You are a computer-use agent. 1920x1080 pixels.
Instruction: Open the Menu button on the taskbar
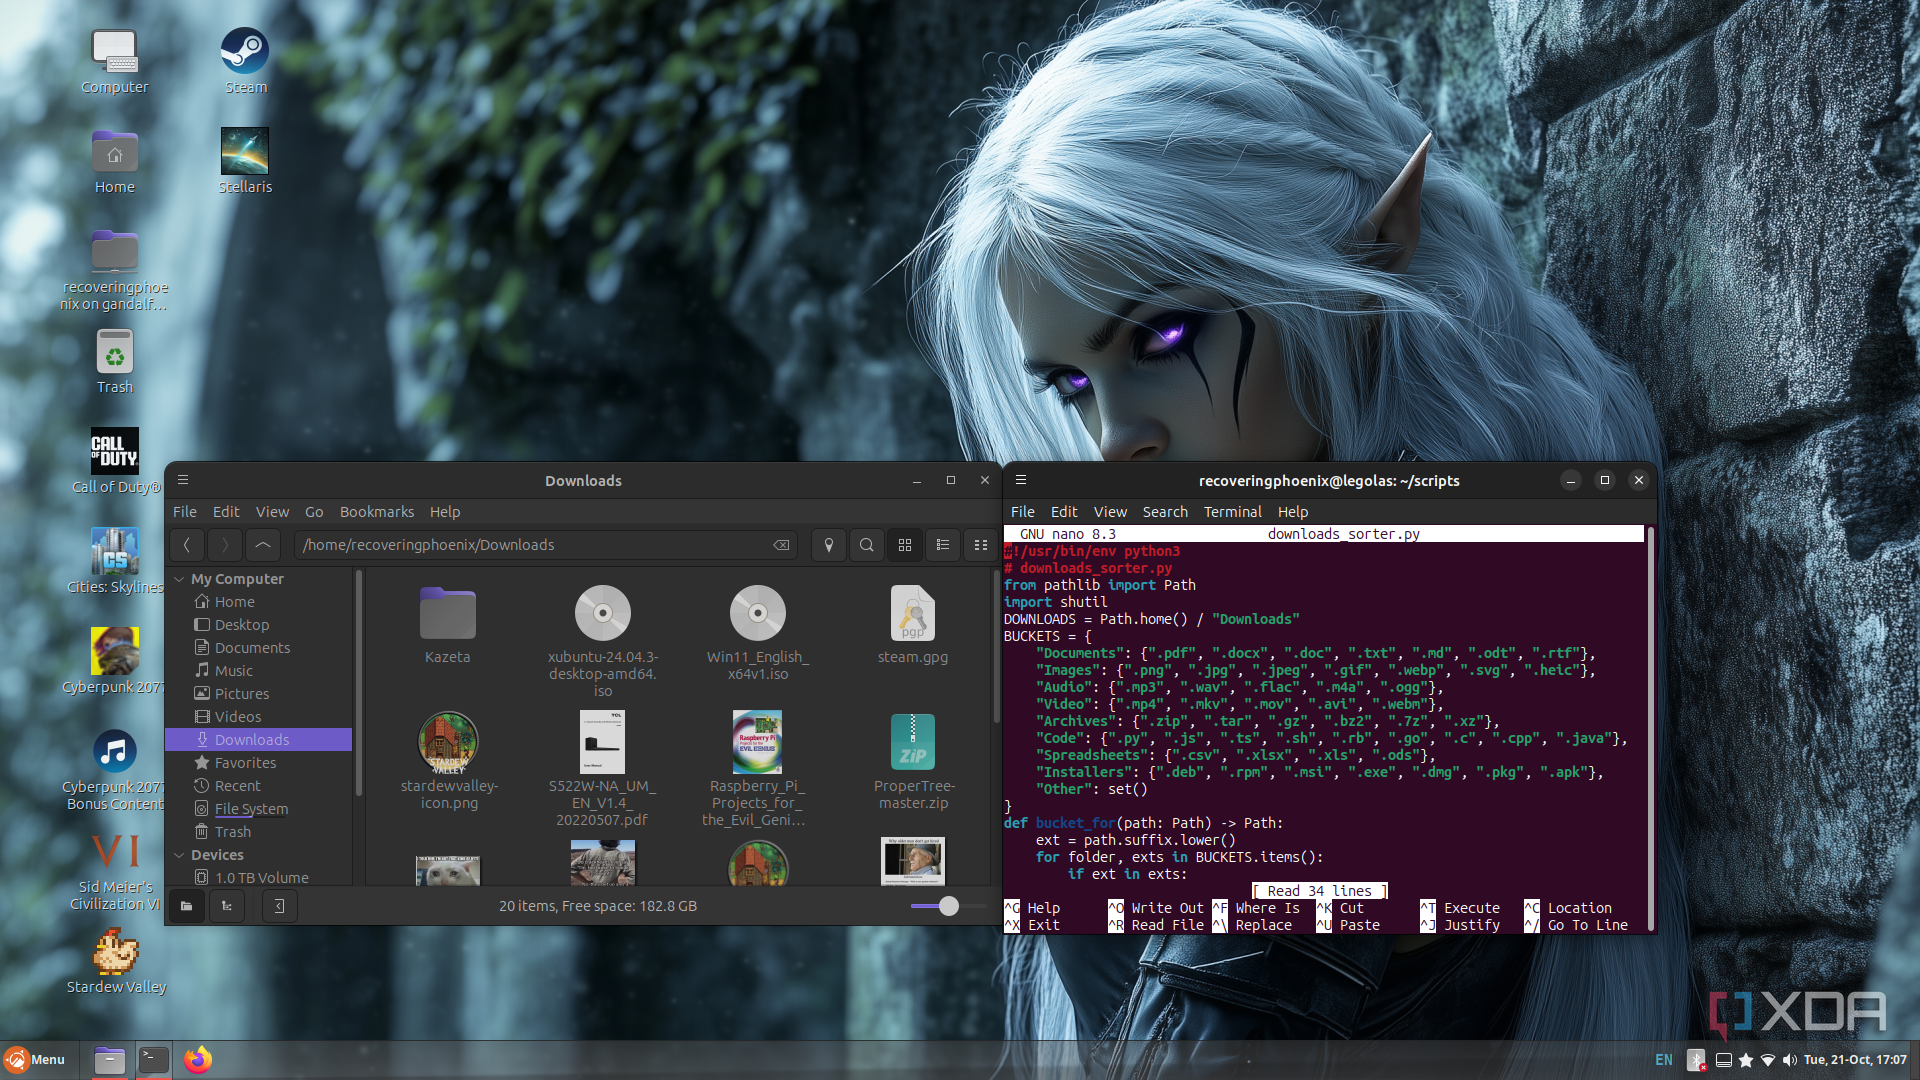click(35, 1060)
